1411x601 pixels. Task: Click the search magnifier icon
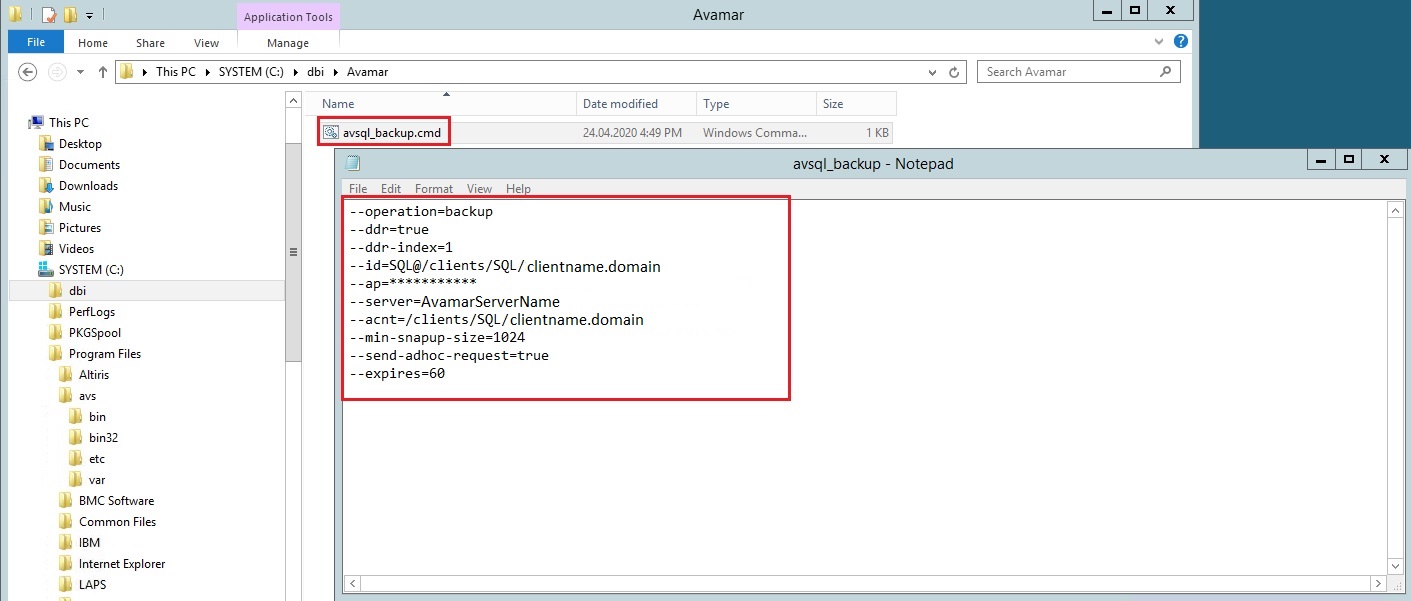[1165, 72]
